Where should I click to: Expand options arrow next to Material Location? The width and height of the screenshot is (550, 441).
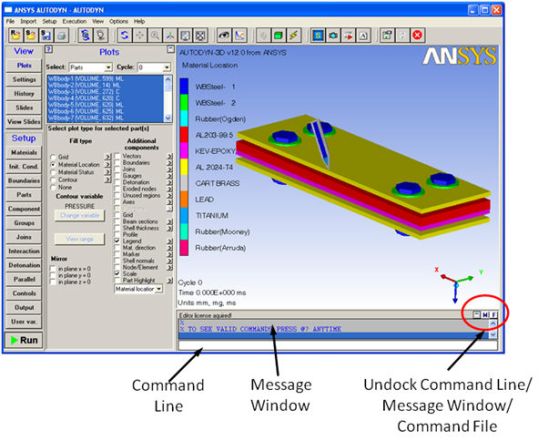[x=108, y=165]
